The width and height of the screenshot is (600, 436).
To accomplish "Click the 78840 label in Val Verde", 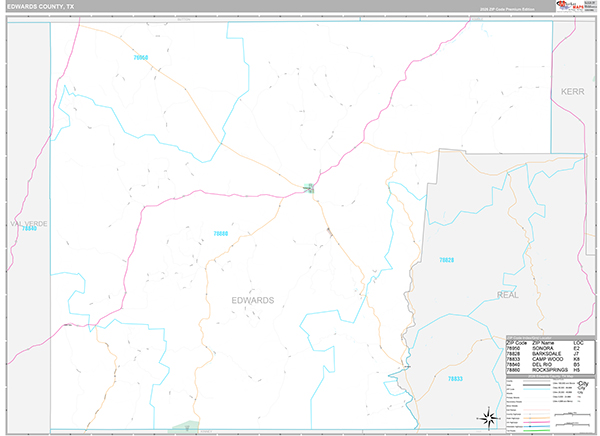I will coord(29,229).
